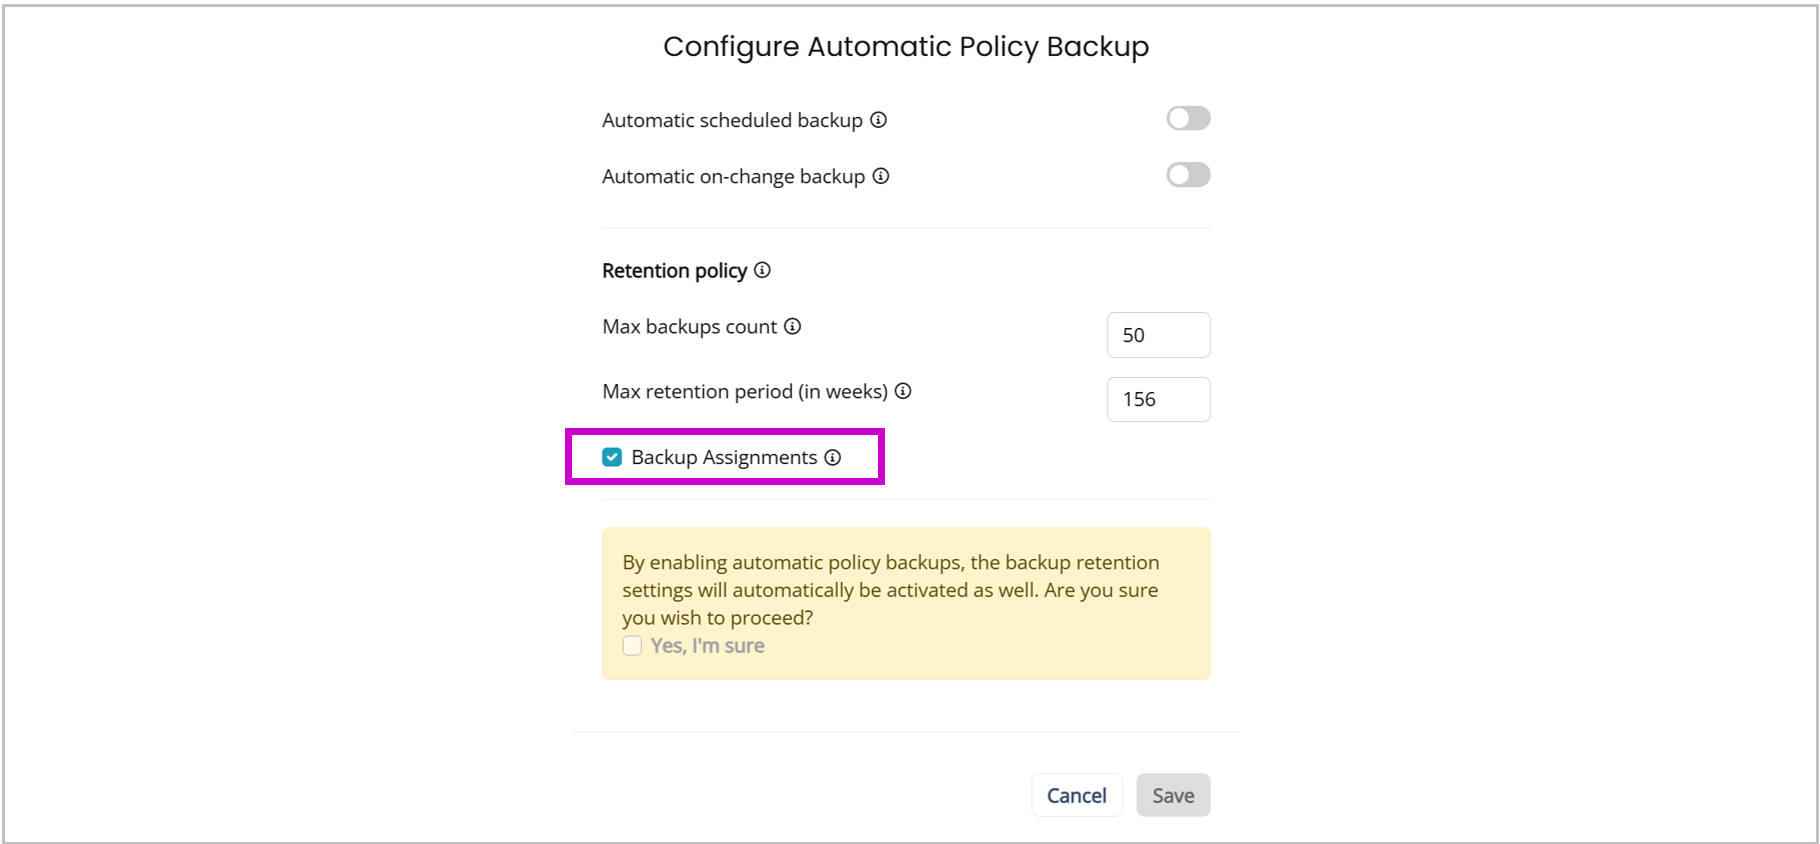1820x844 pixels.
Task: Show the Backup Assignments info icon tooltip
Action: (x=833, y=457)
